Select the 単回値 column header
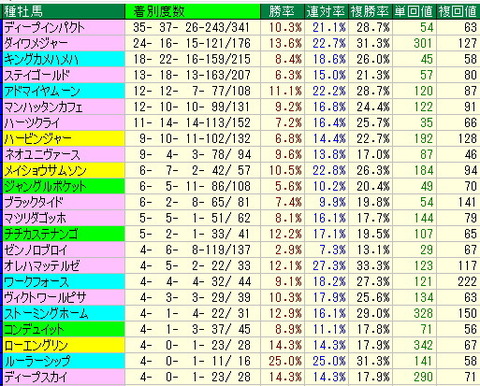 [x=414, y=12]
